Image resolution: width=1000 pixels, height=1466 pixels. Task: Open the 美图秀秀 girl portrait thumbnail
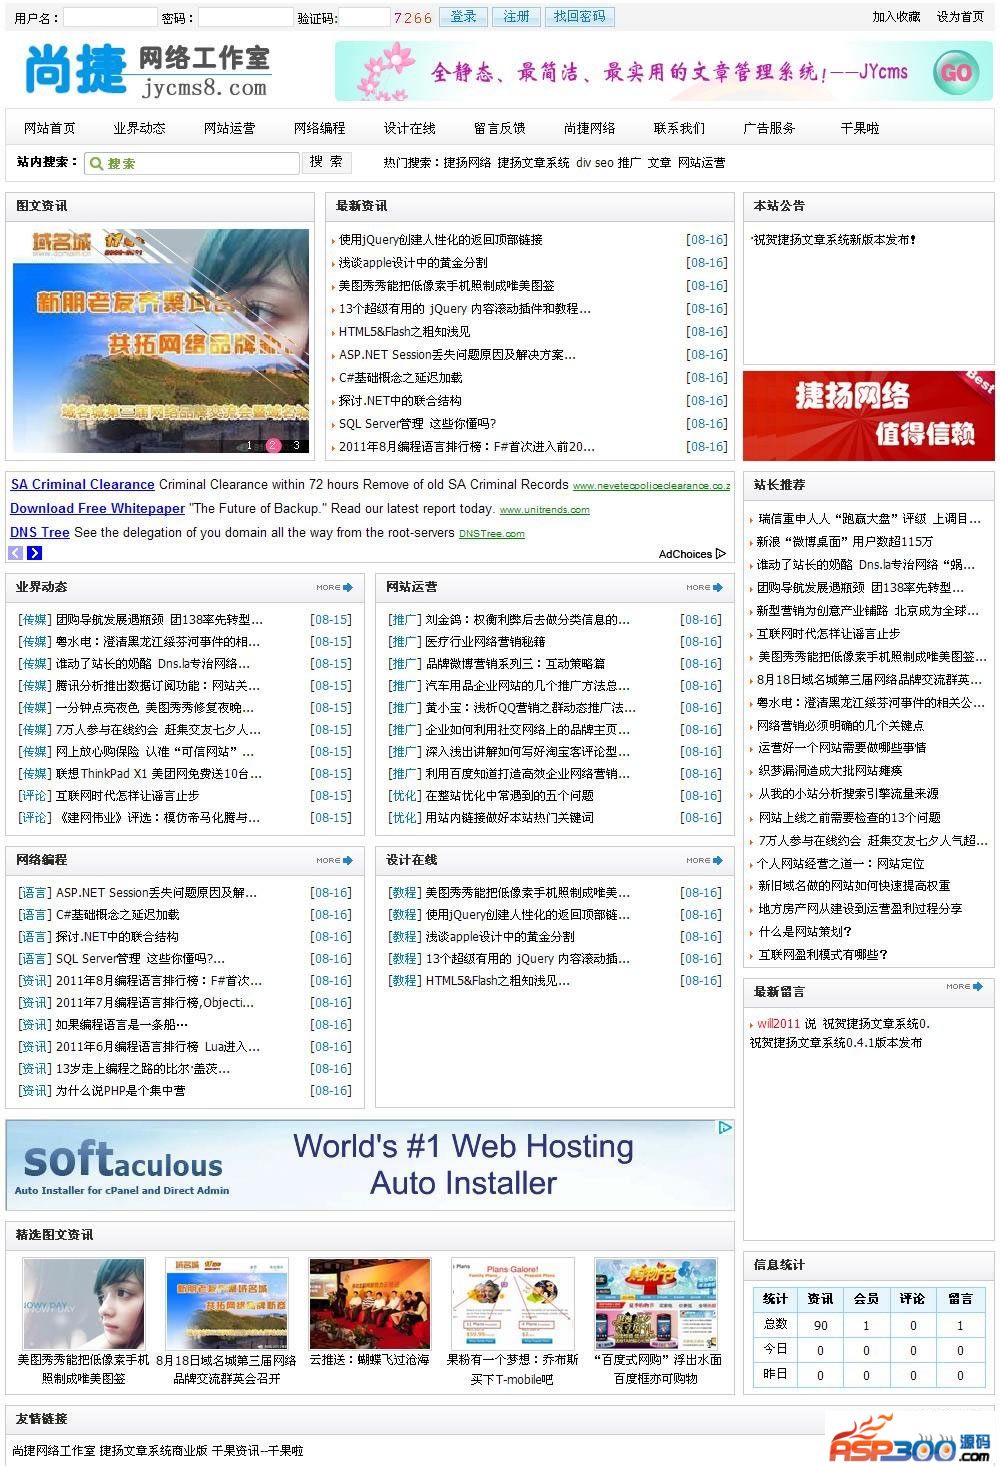83,1303
